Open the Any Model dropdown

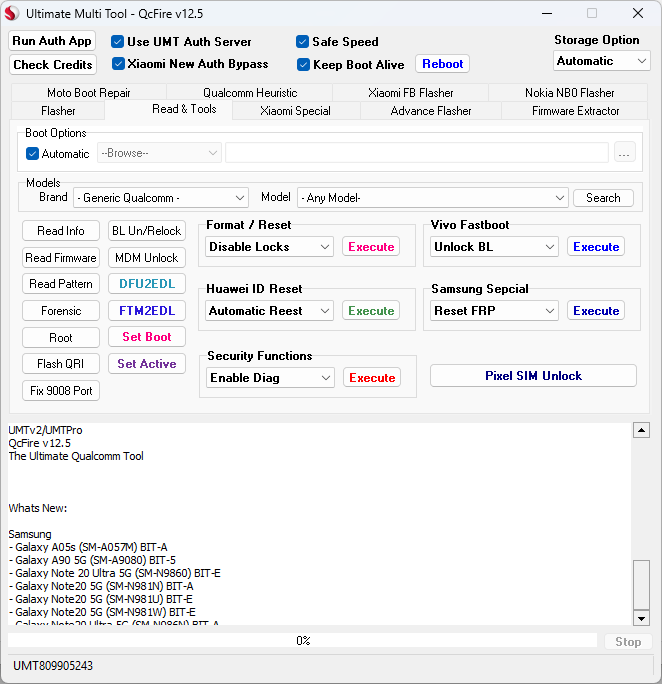coord(433,198)
